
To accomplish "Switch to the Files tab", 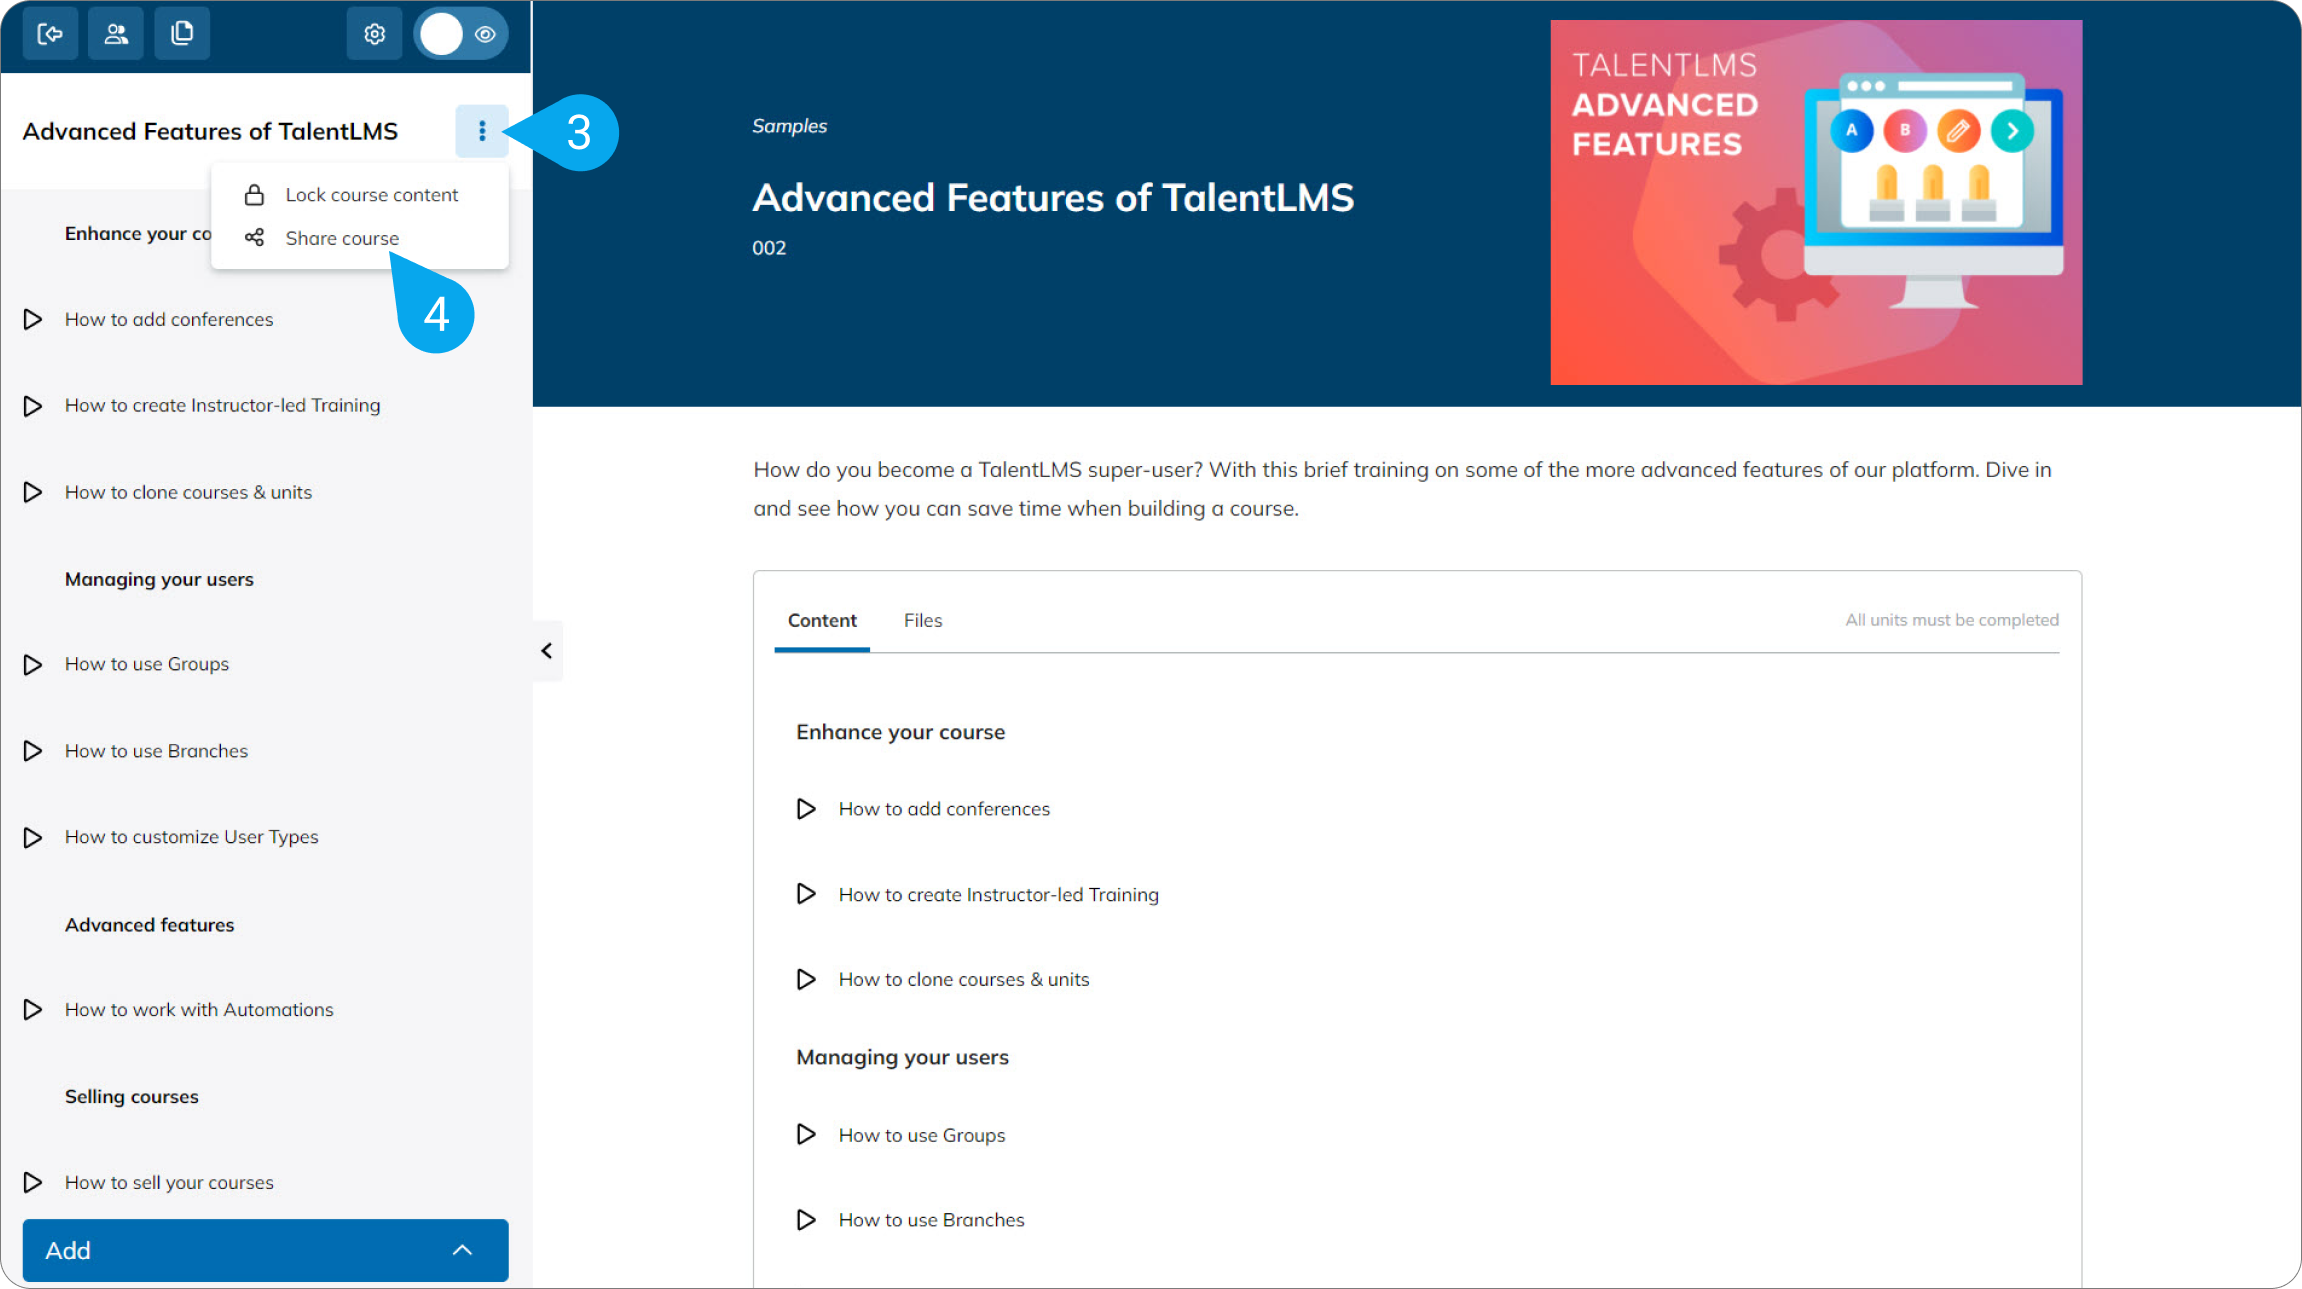I will pyautogui.click(x=922, y=620).
